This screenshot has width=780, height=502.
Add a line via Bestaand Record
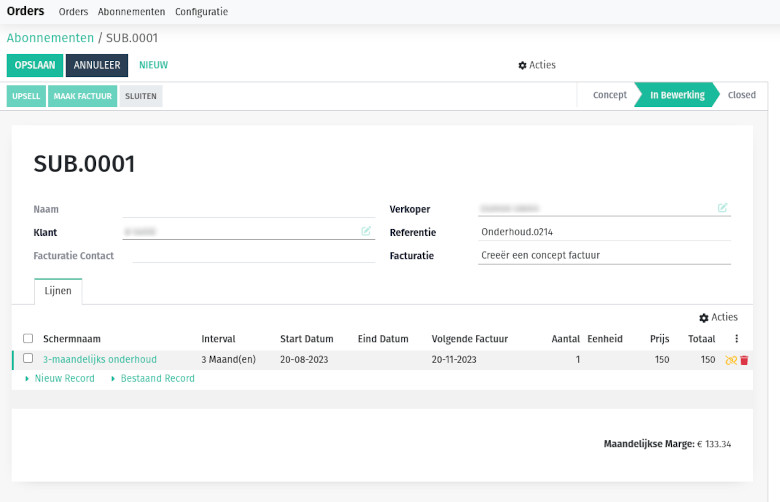click(x=157, y=379)
